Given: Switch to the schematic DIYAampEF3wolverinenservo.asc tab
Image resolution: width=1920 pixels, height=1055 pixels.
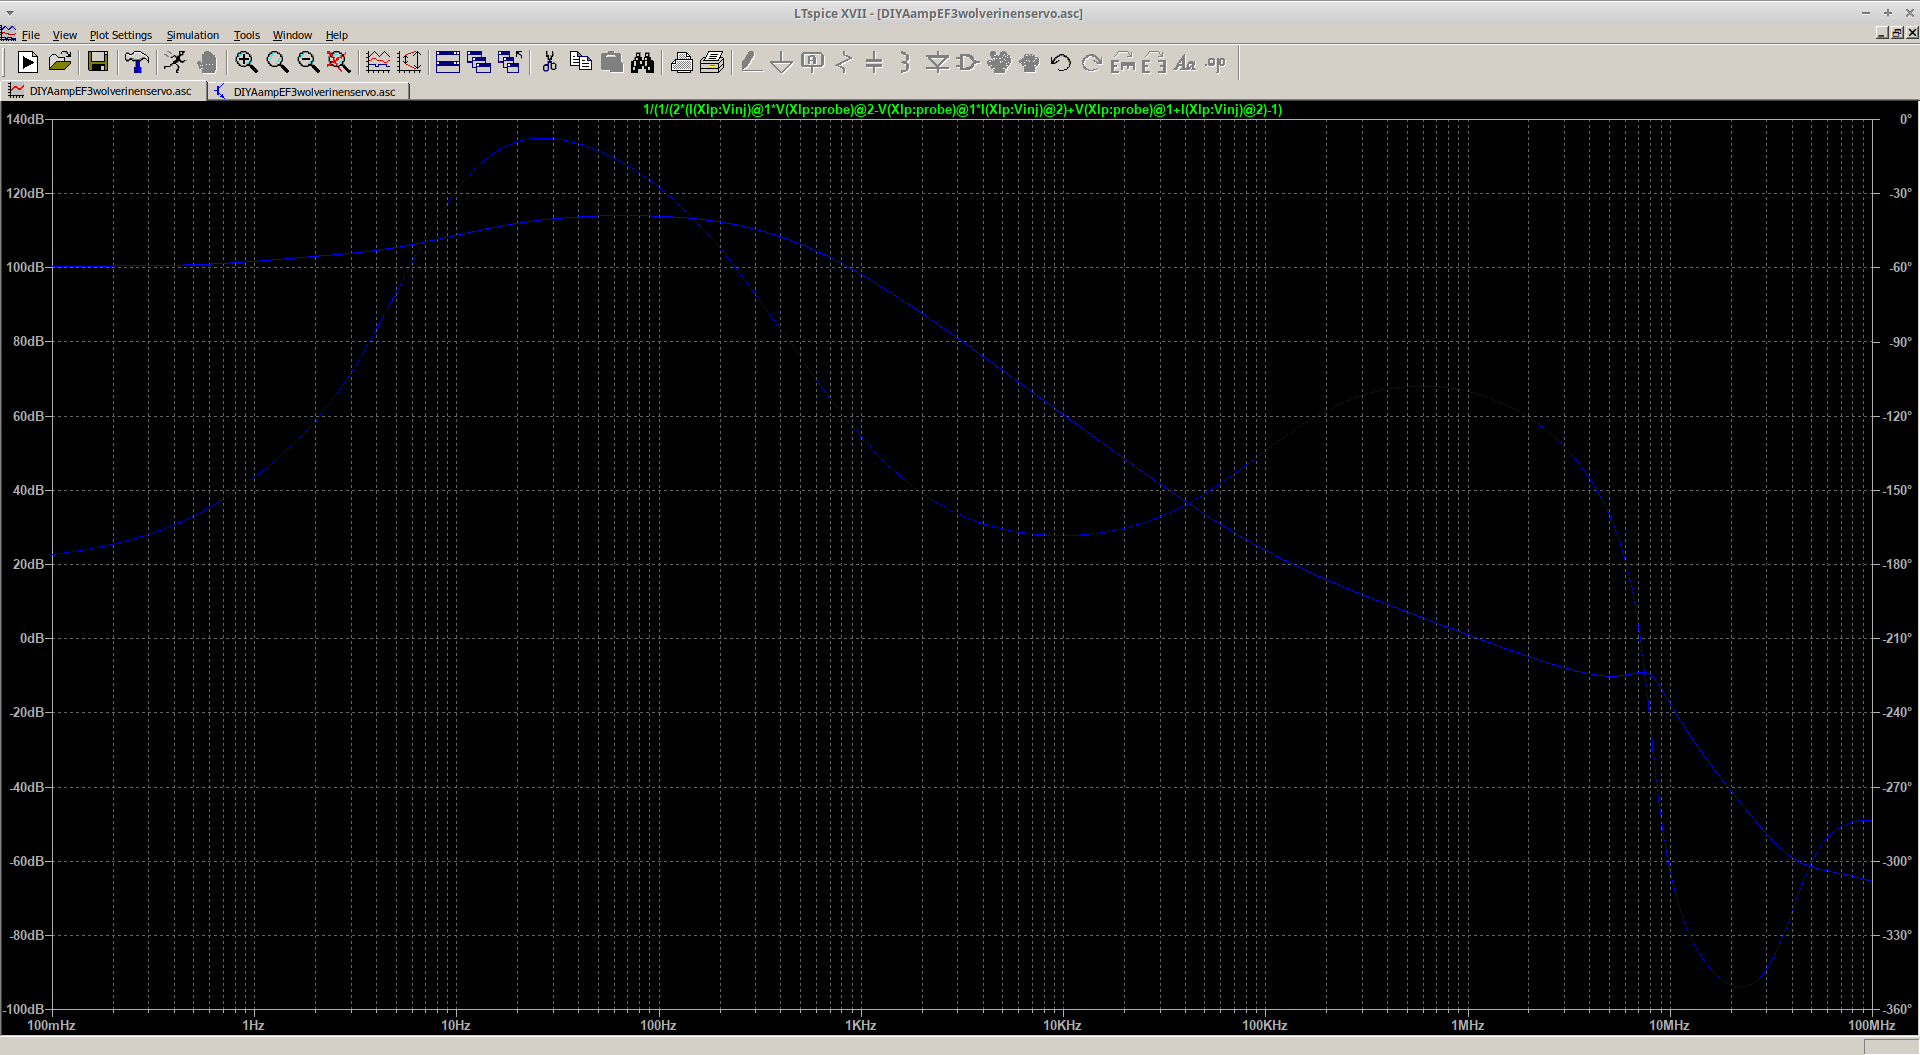Looking at the screenshot, I should pyautogui.click(x=309, y=91).
